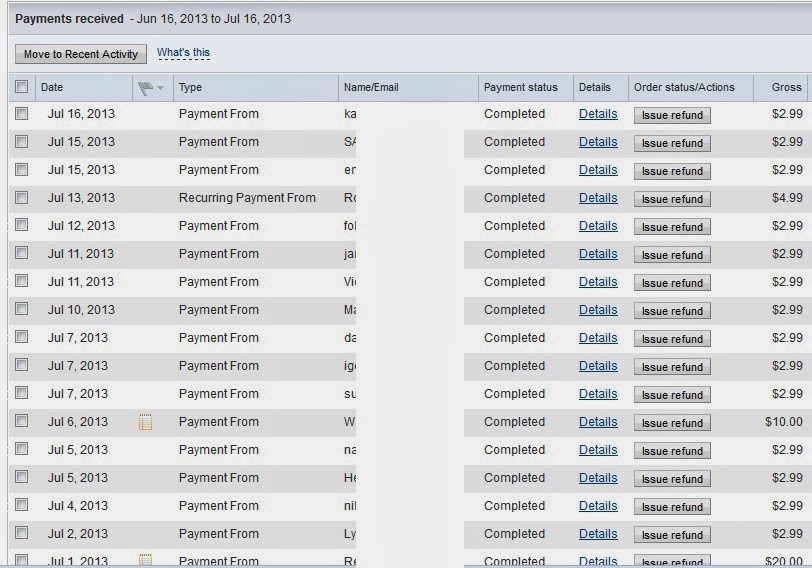Tick the checkbox for the Jul 6 $10.00 payment
This screenshot has height=568, width=812.
point(22,422)
